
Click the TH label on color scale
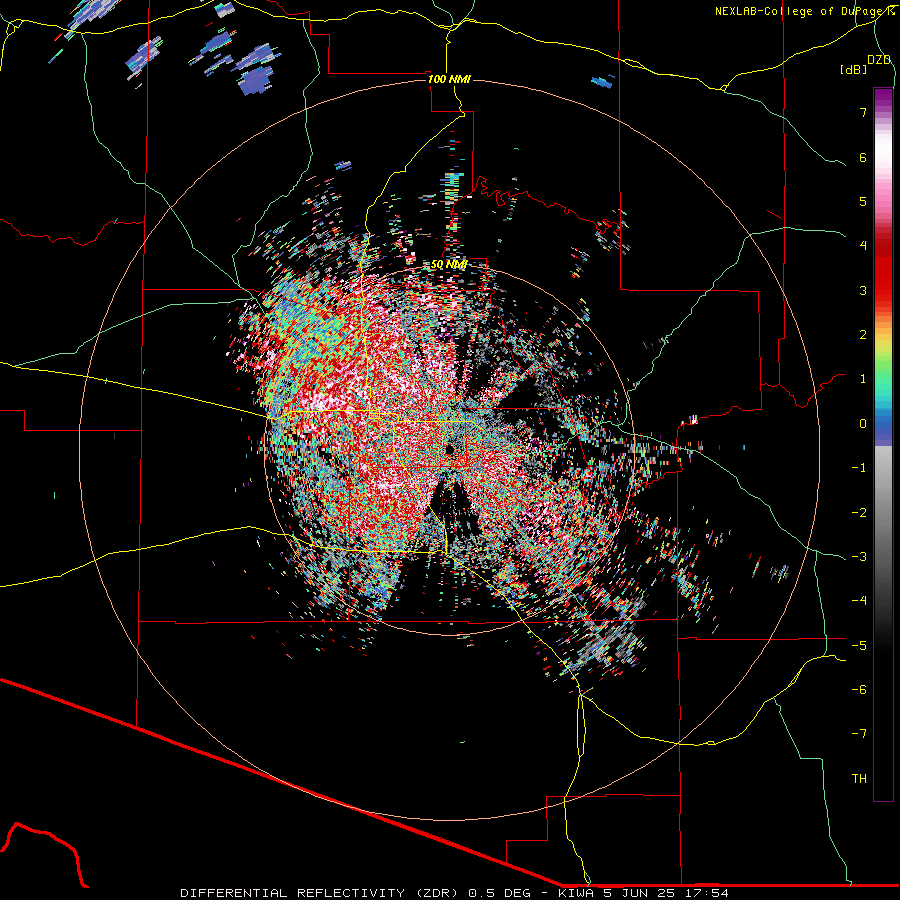coord(859,779)
